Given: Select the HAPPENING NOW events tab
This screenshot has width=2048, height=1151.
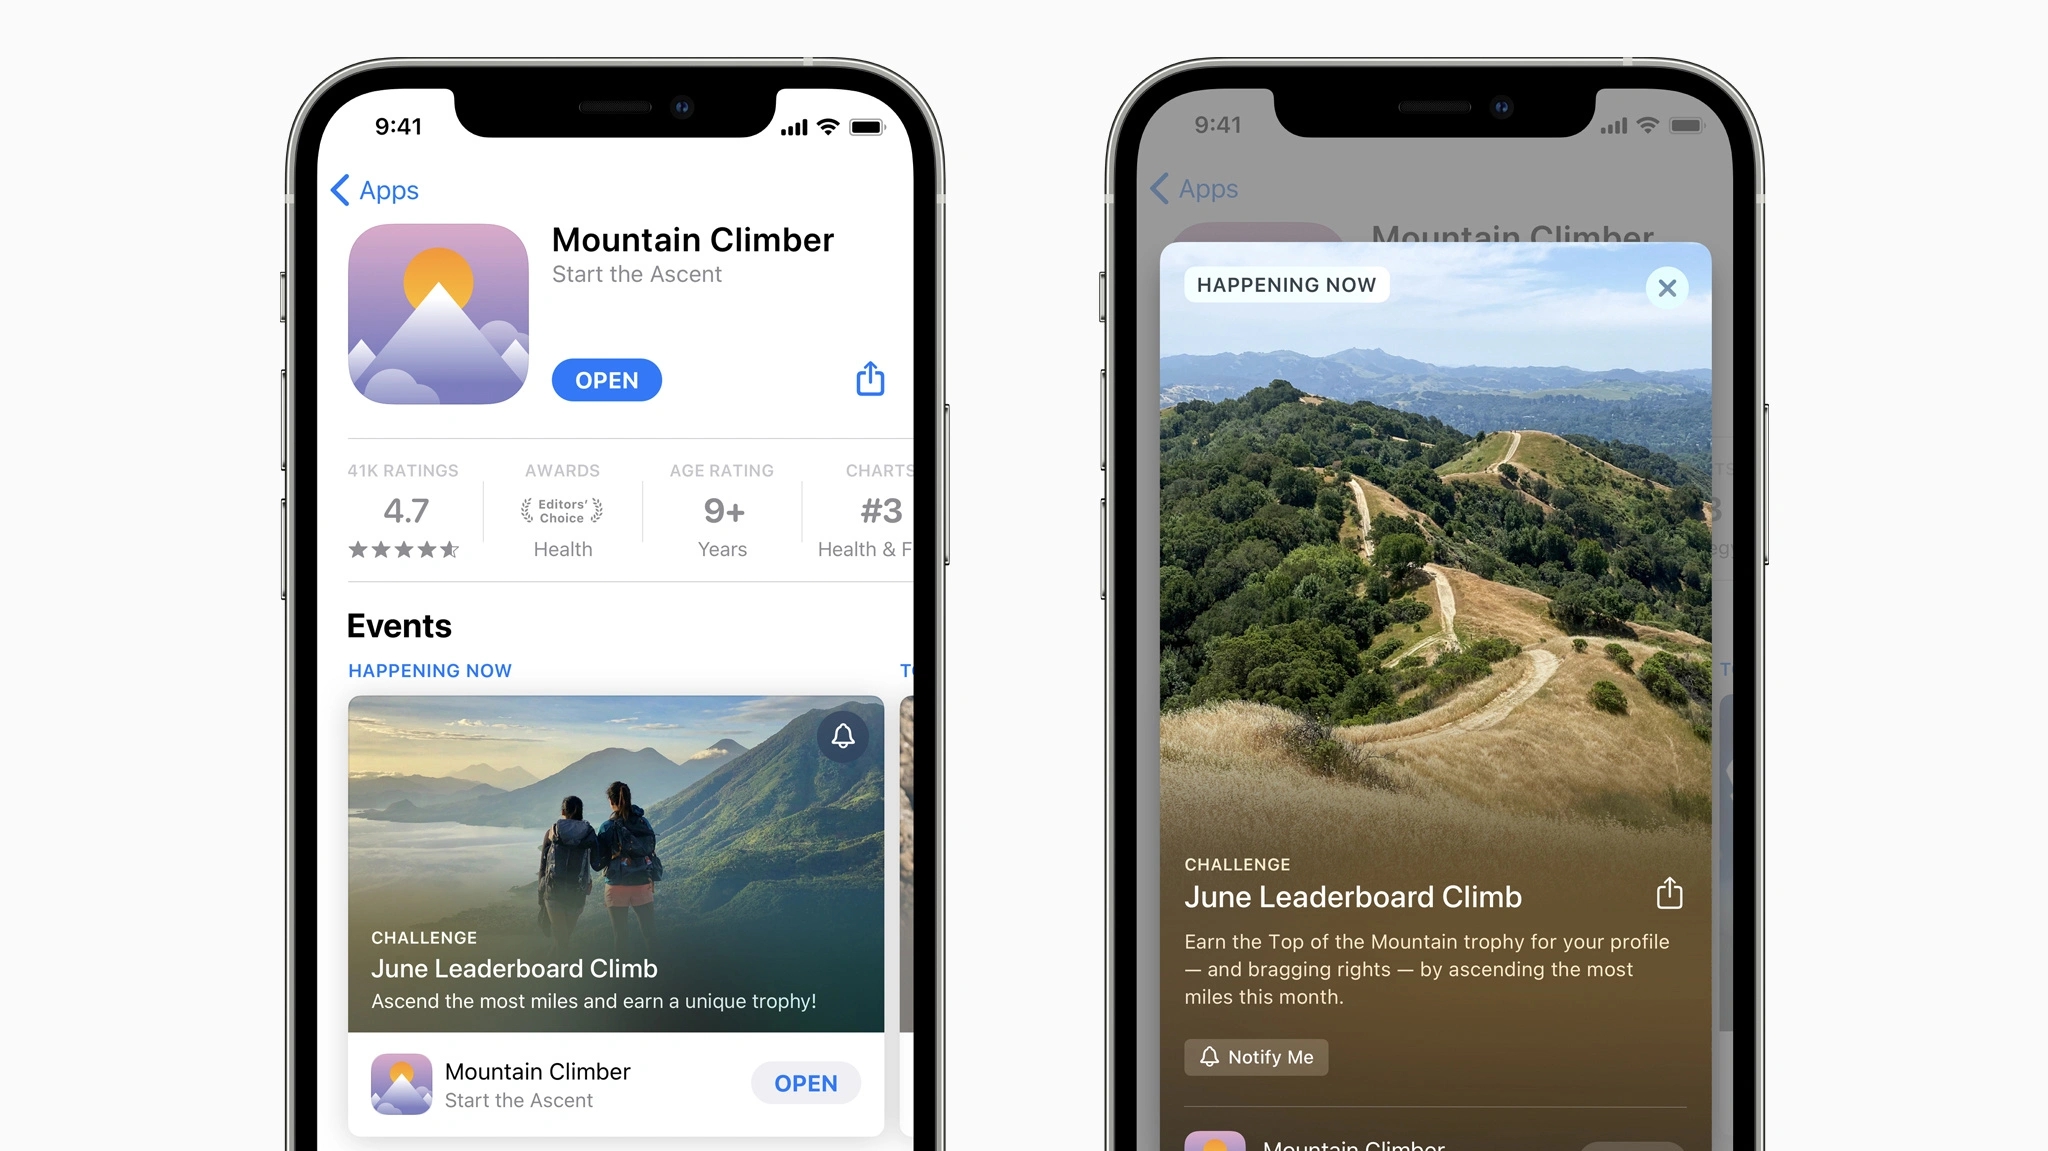Looking at the screenshot, I should pos(429,668).
